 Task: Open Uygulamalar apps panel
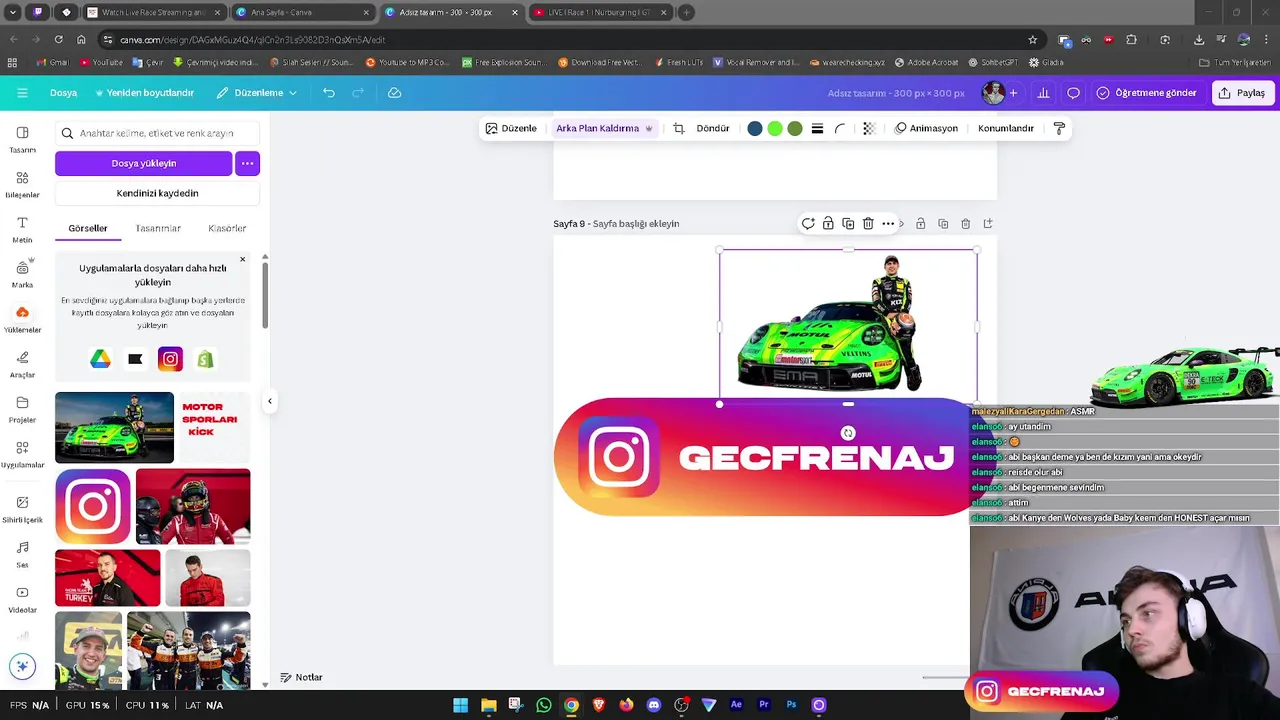point(22,455)
